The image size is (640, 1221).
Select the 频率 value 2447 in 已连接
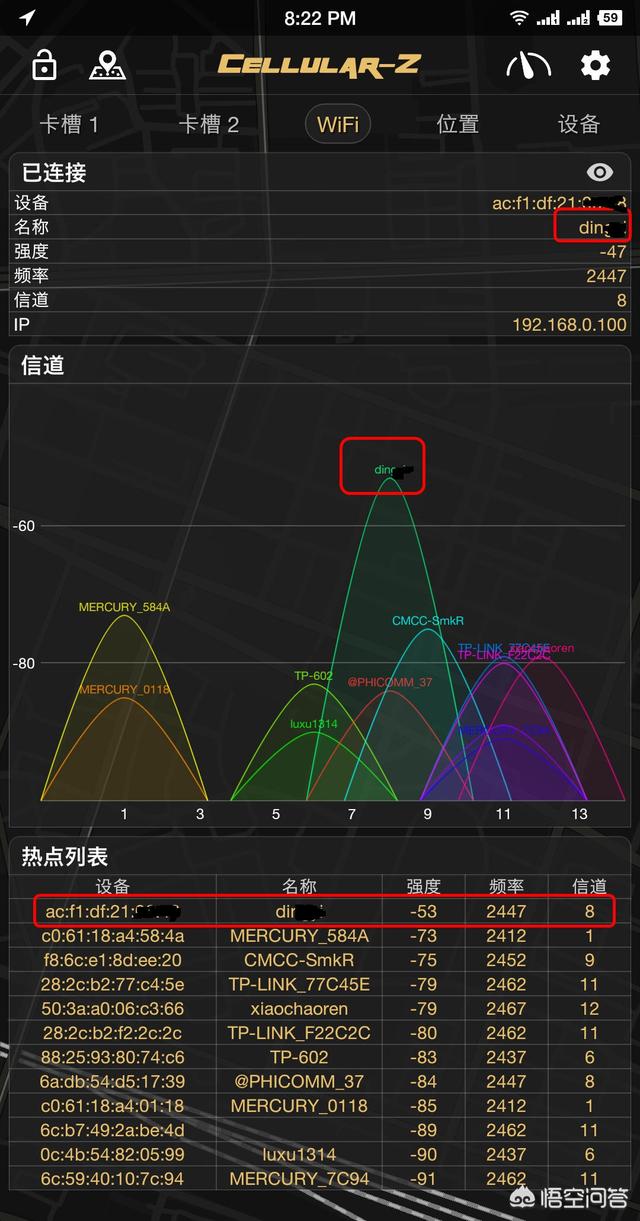(606, 276)
